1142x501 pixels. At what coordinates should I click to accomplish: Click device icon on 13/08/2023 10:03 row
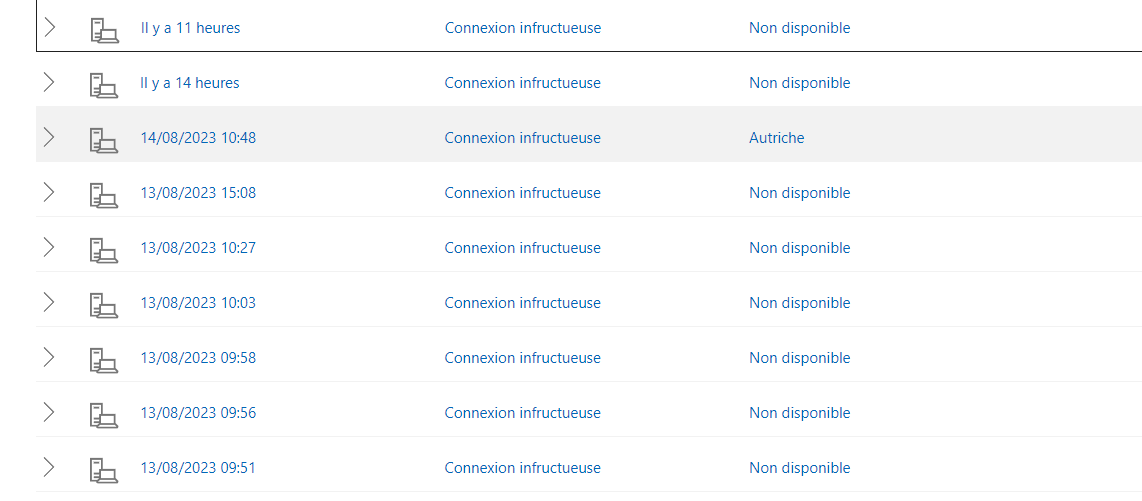pos(104,304)
